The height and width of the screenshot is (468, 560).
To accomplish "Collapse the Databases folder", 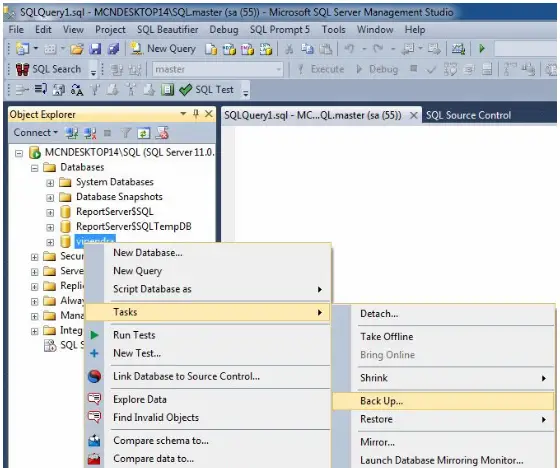I will point(34,168).
